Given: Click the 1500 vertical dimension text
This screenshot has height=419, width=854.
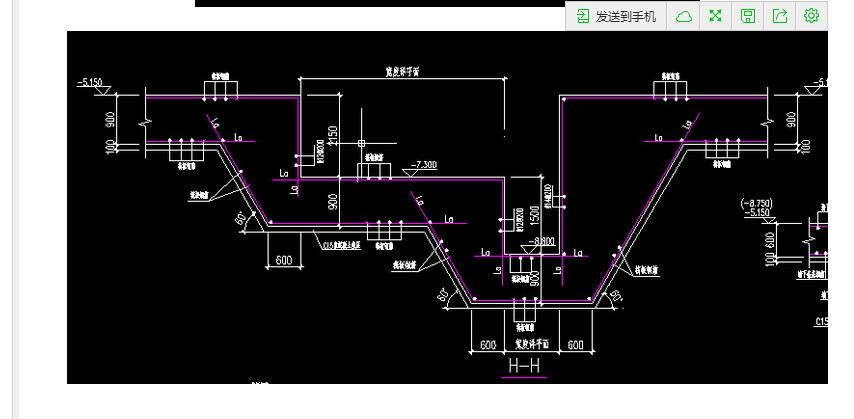Looking at the screenshot, I should 534,217.
